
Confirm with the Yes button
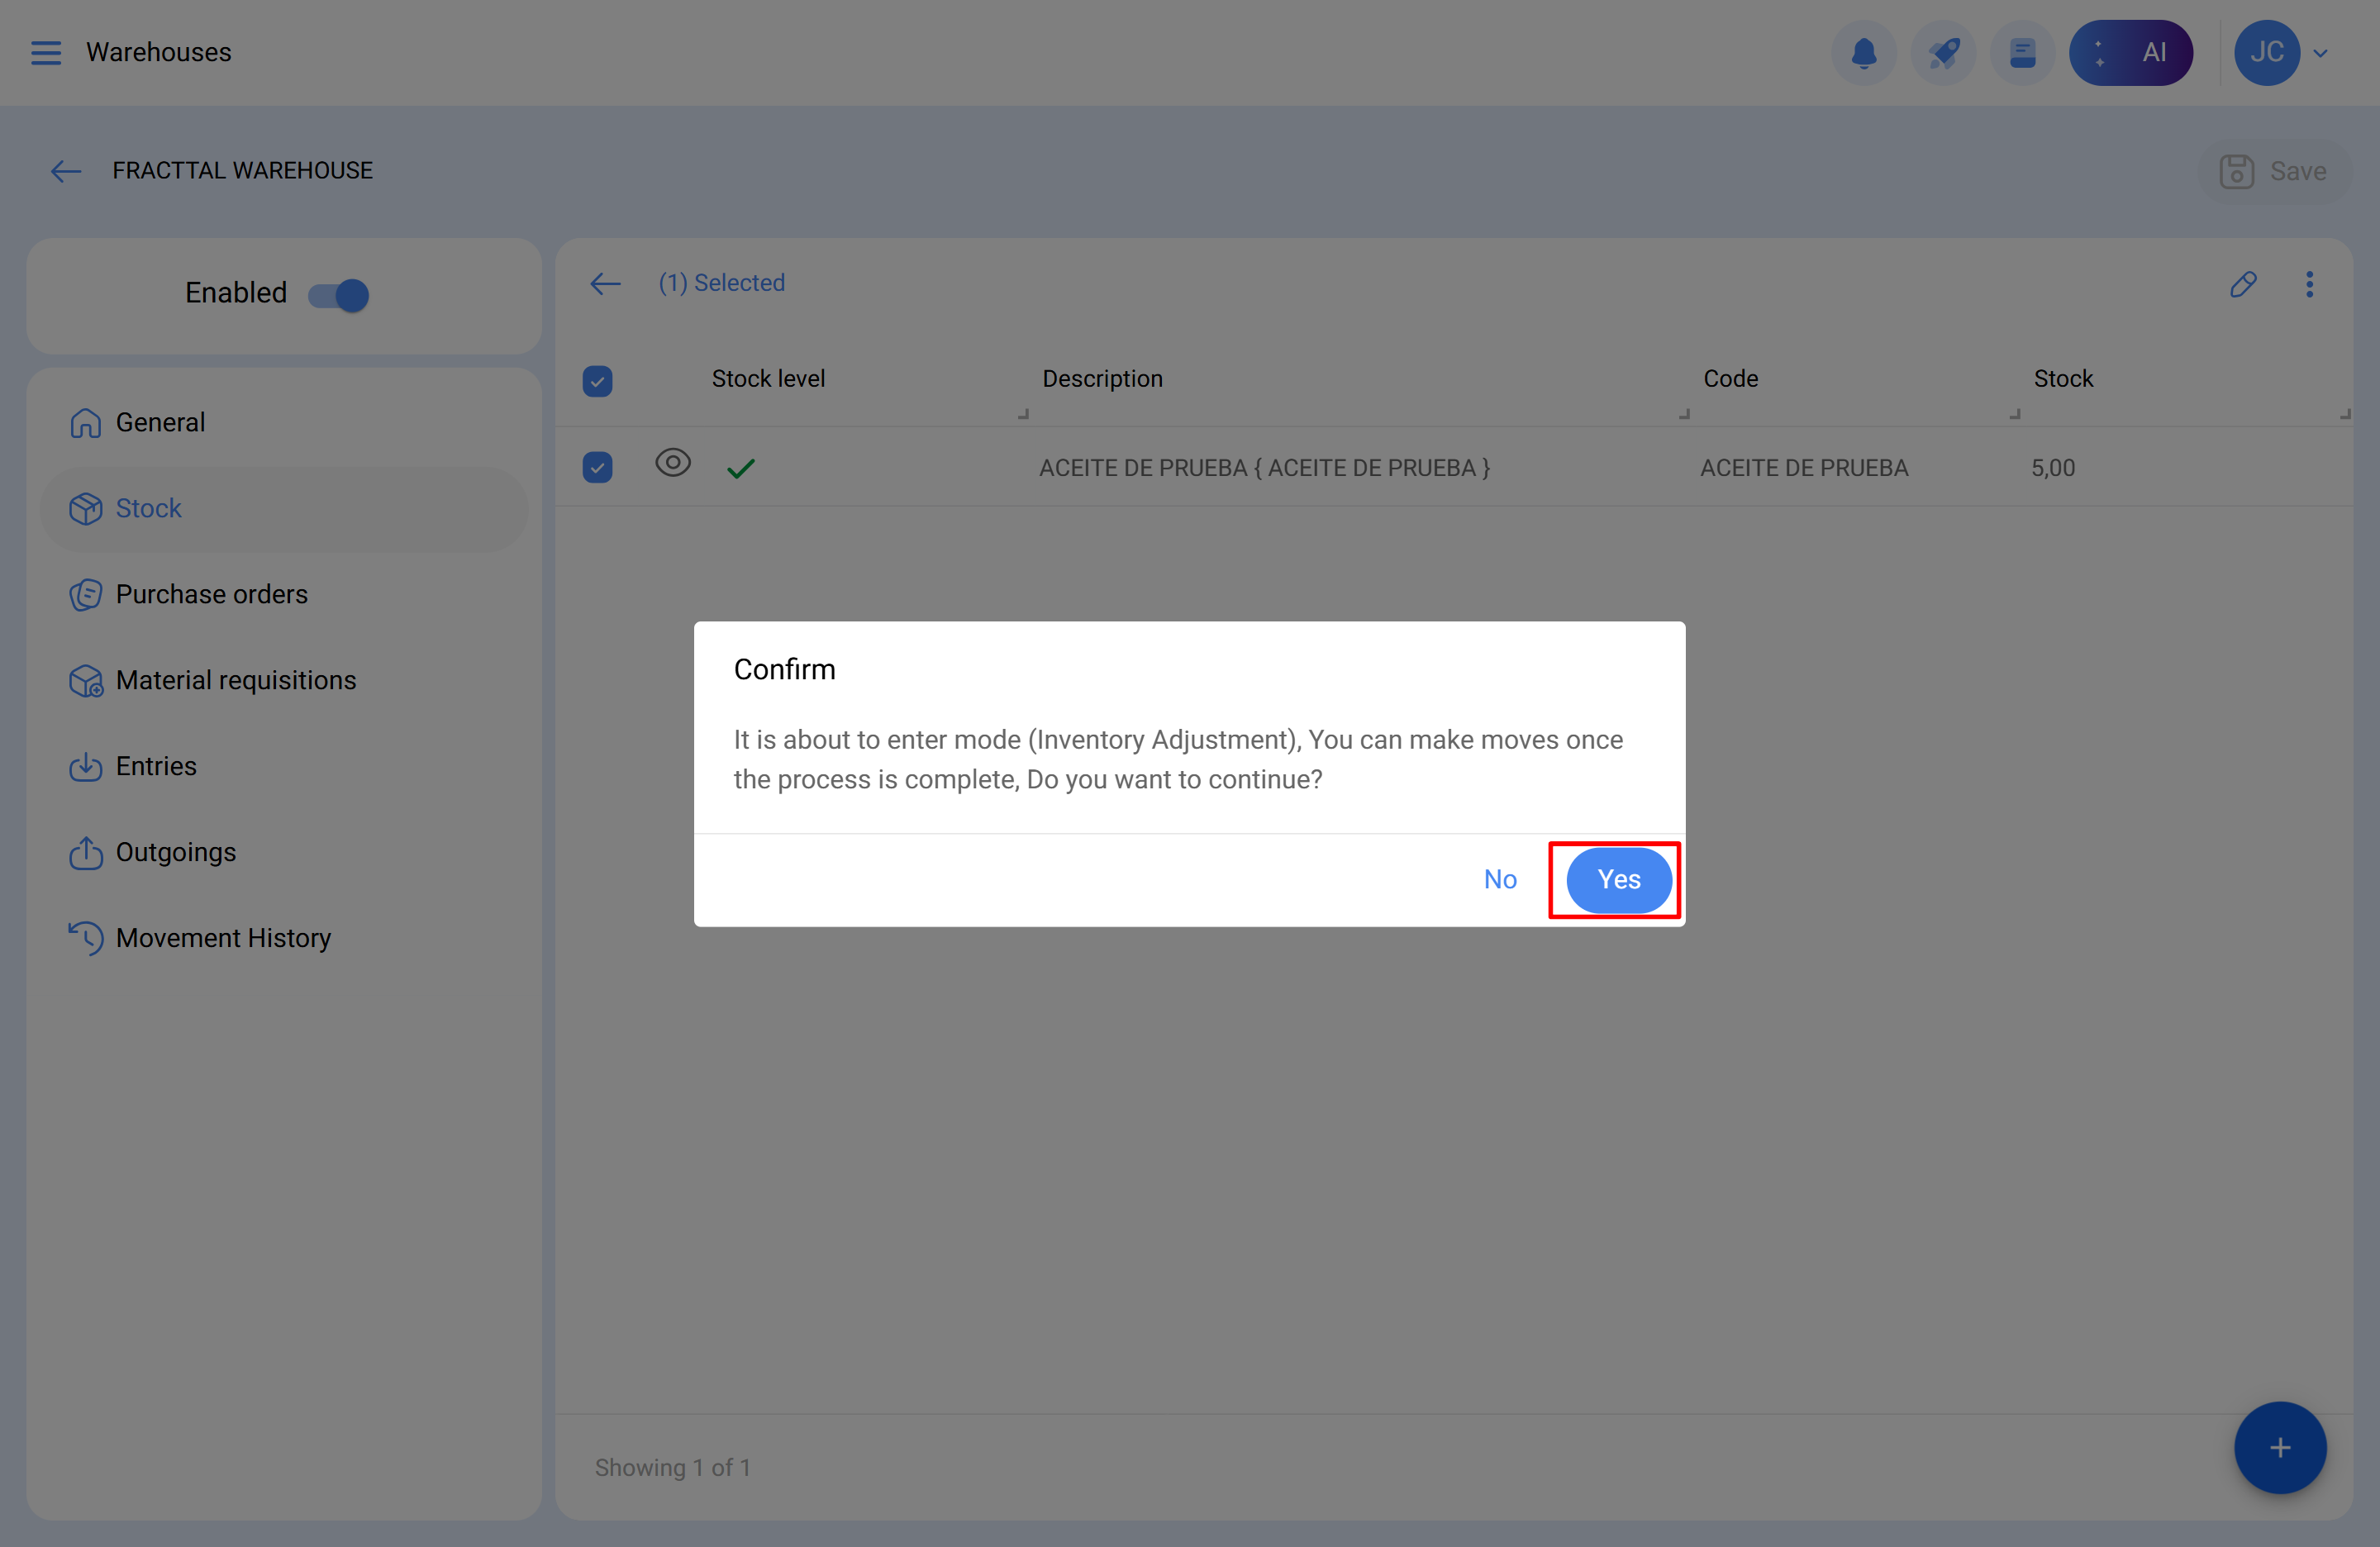pos(1618,879)
